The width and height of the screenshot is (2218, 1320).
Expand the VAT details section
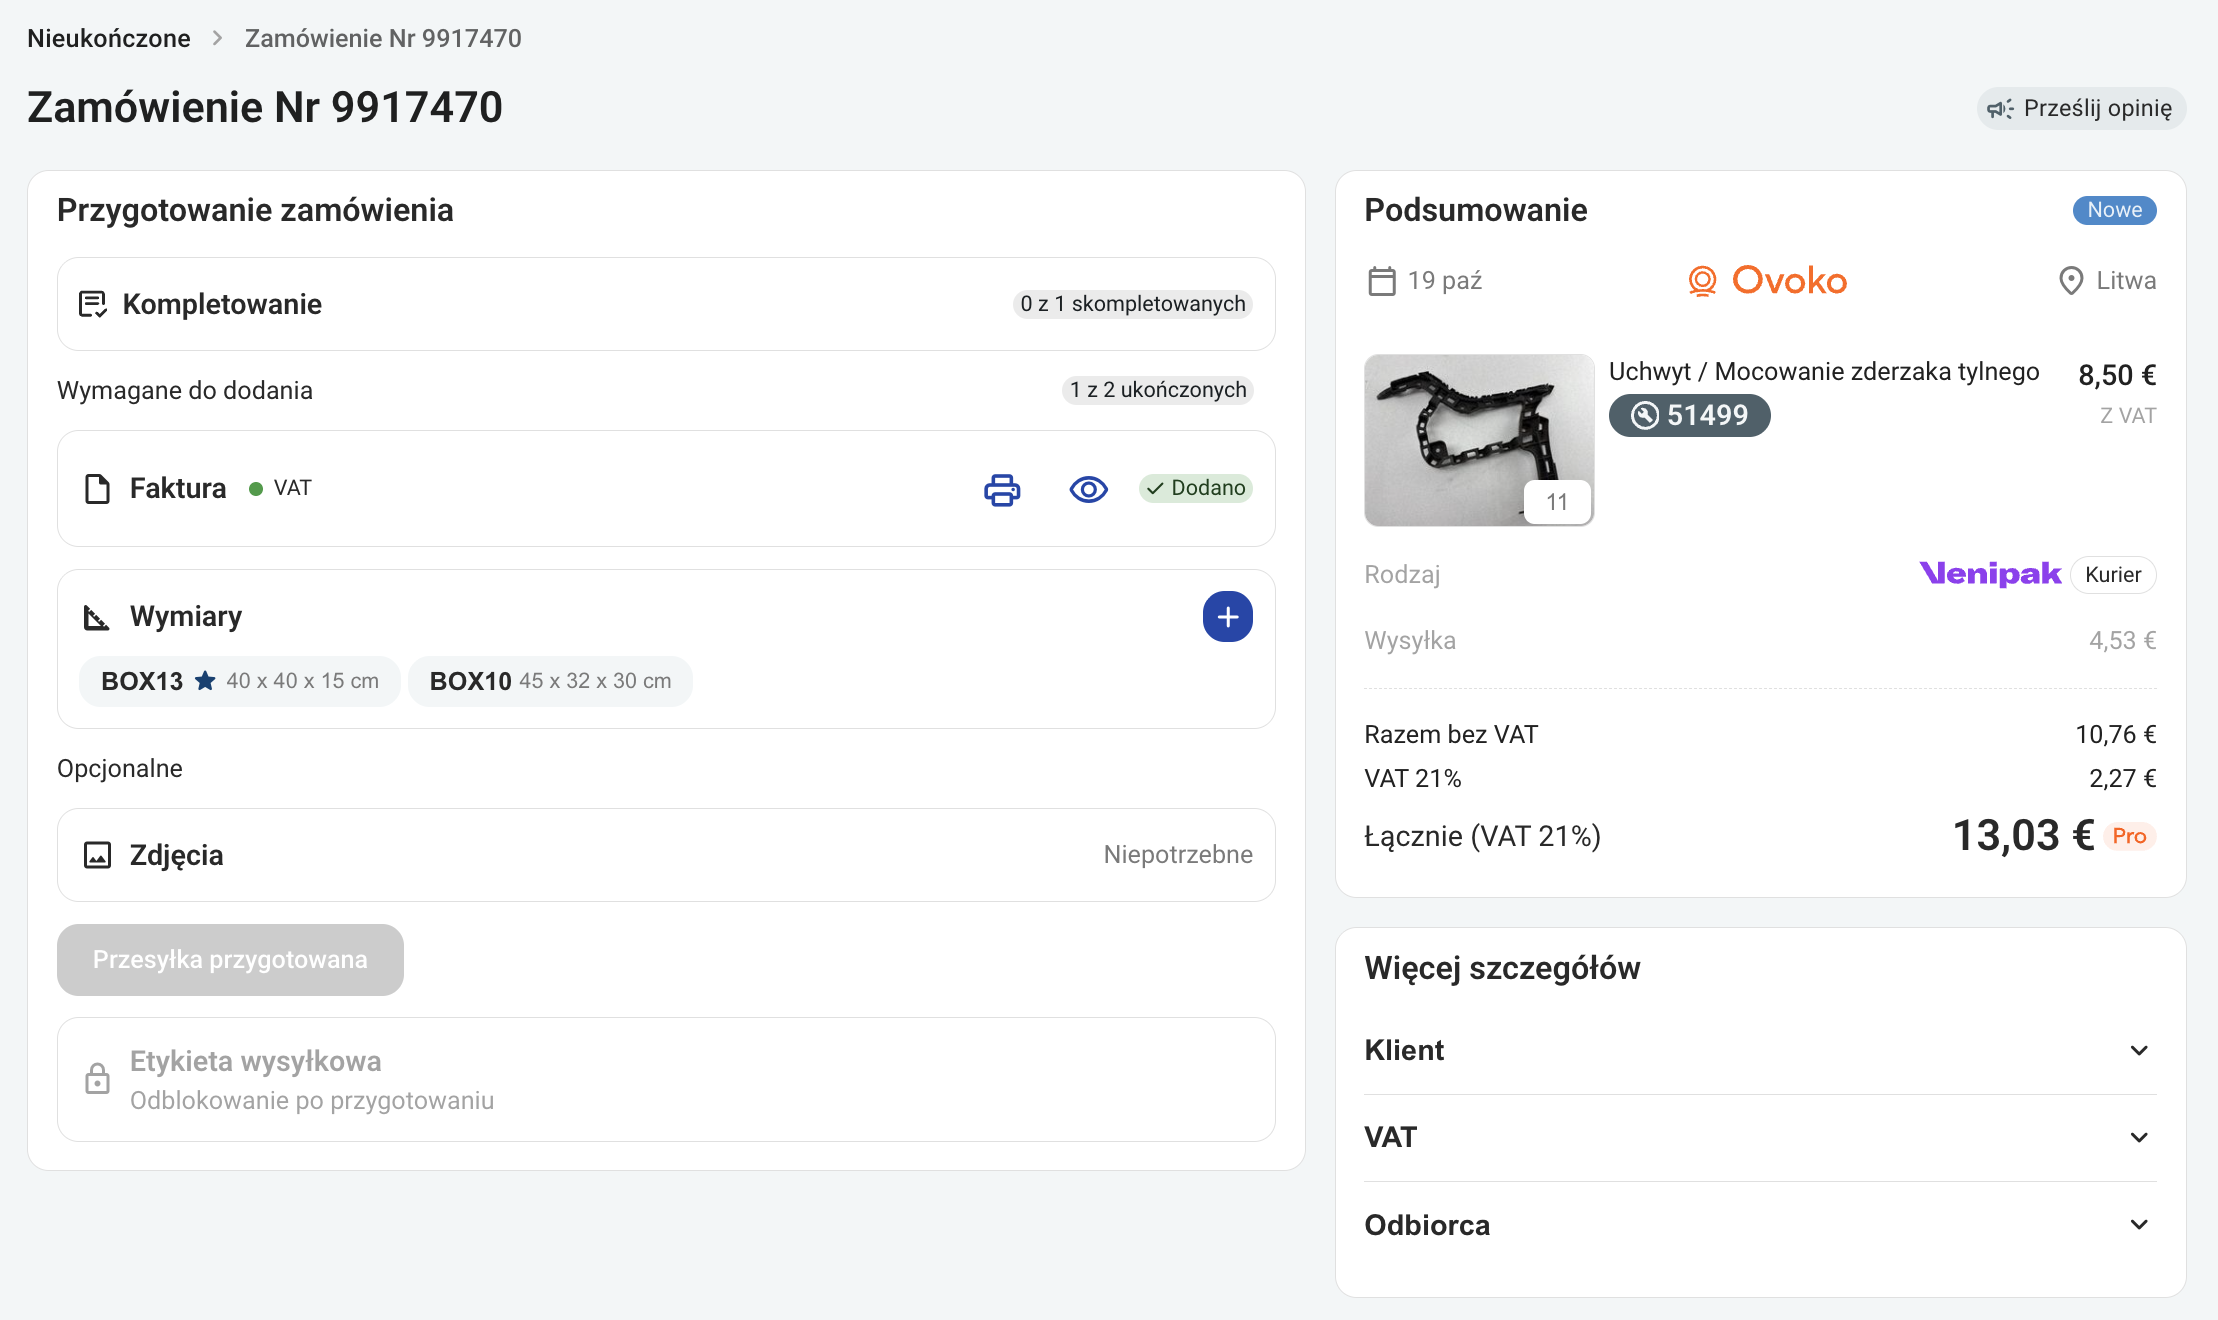pyautogui.click(x=1760, y=1137)
